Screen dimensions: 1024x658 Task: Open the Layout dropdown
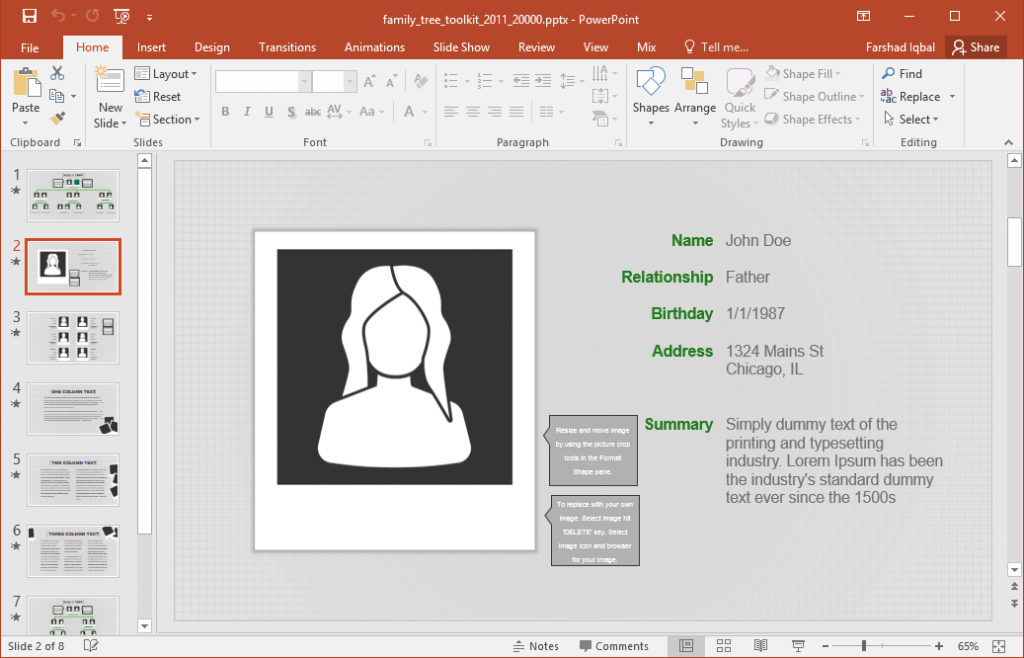[167, 73]
